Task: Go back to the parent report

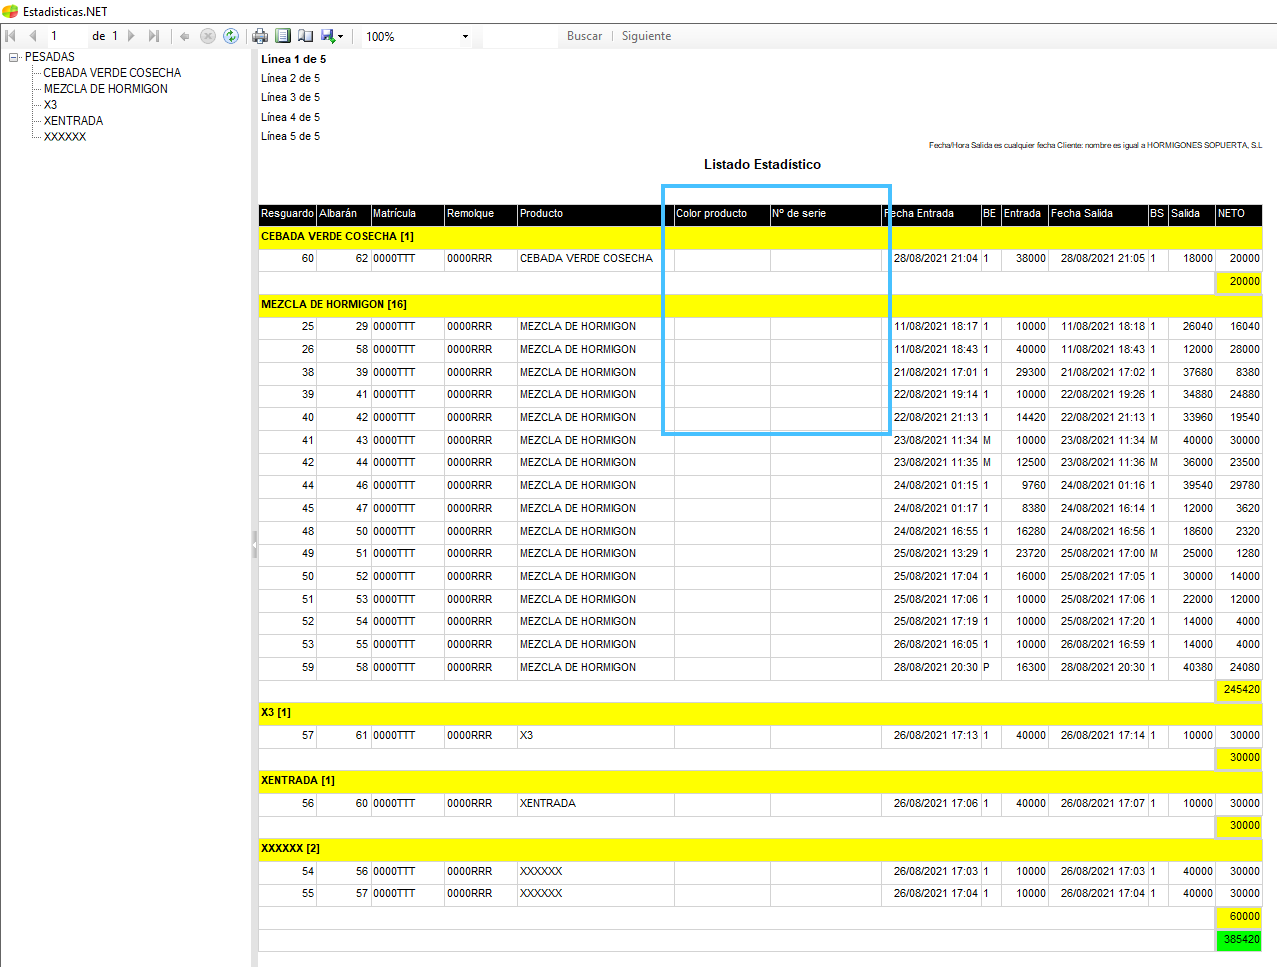Action: click(x=184, y=36)
